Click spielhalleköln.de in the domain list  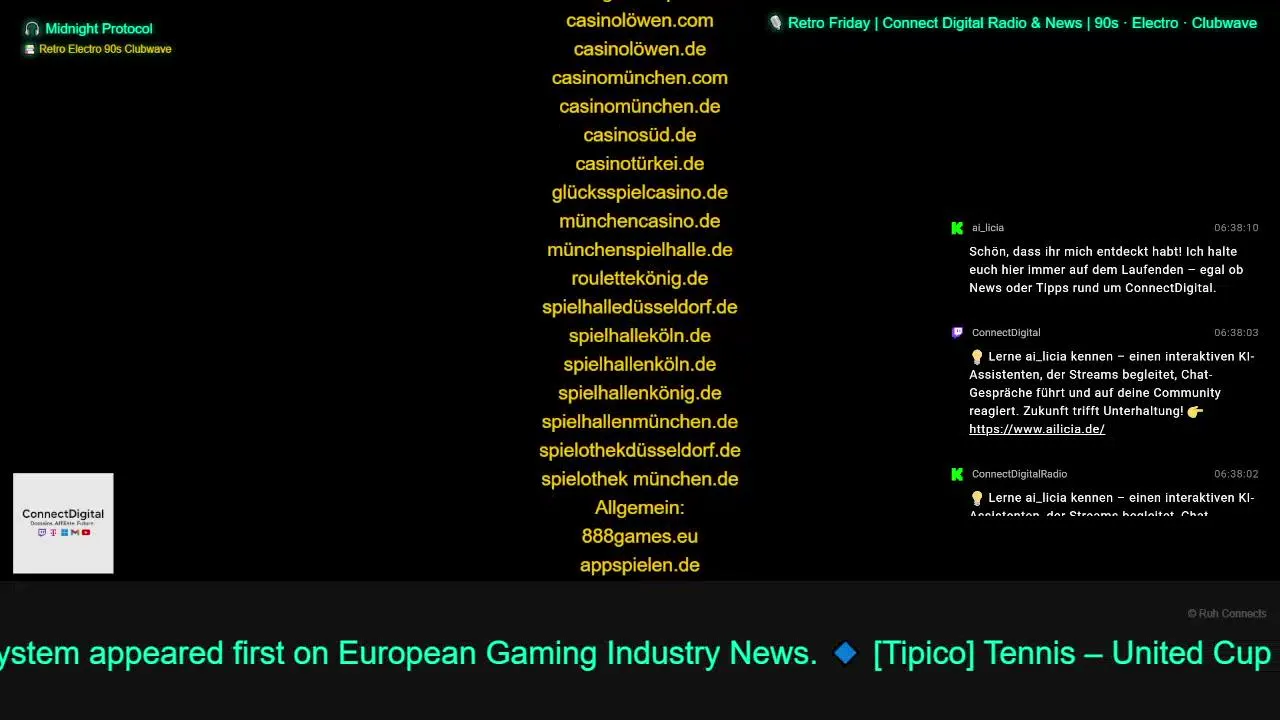pyautogui.click(x=640, y=336)
